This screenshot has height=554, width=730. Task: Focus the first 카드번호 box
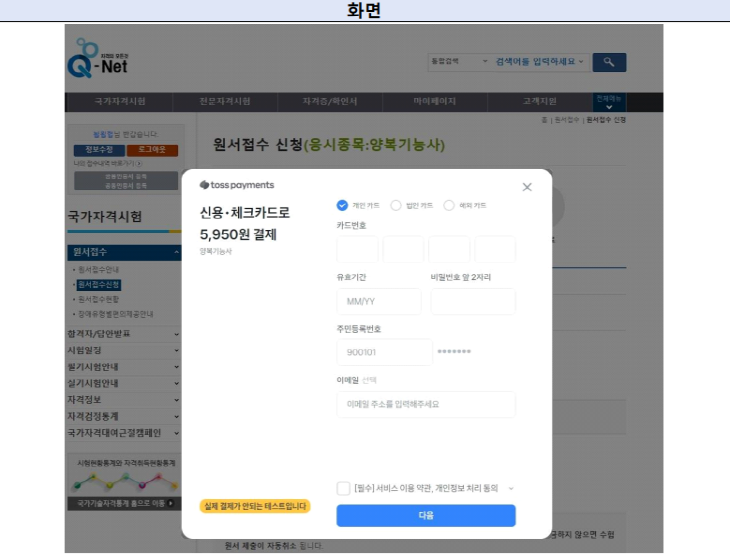pos(358,250)
